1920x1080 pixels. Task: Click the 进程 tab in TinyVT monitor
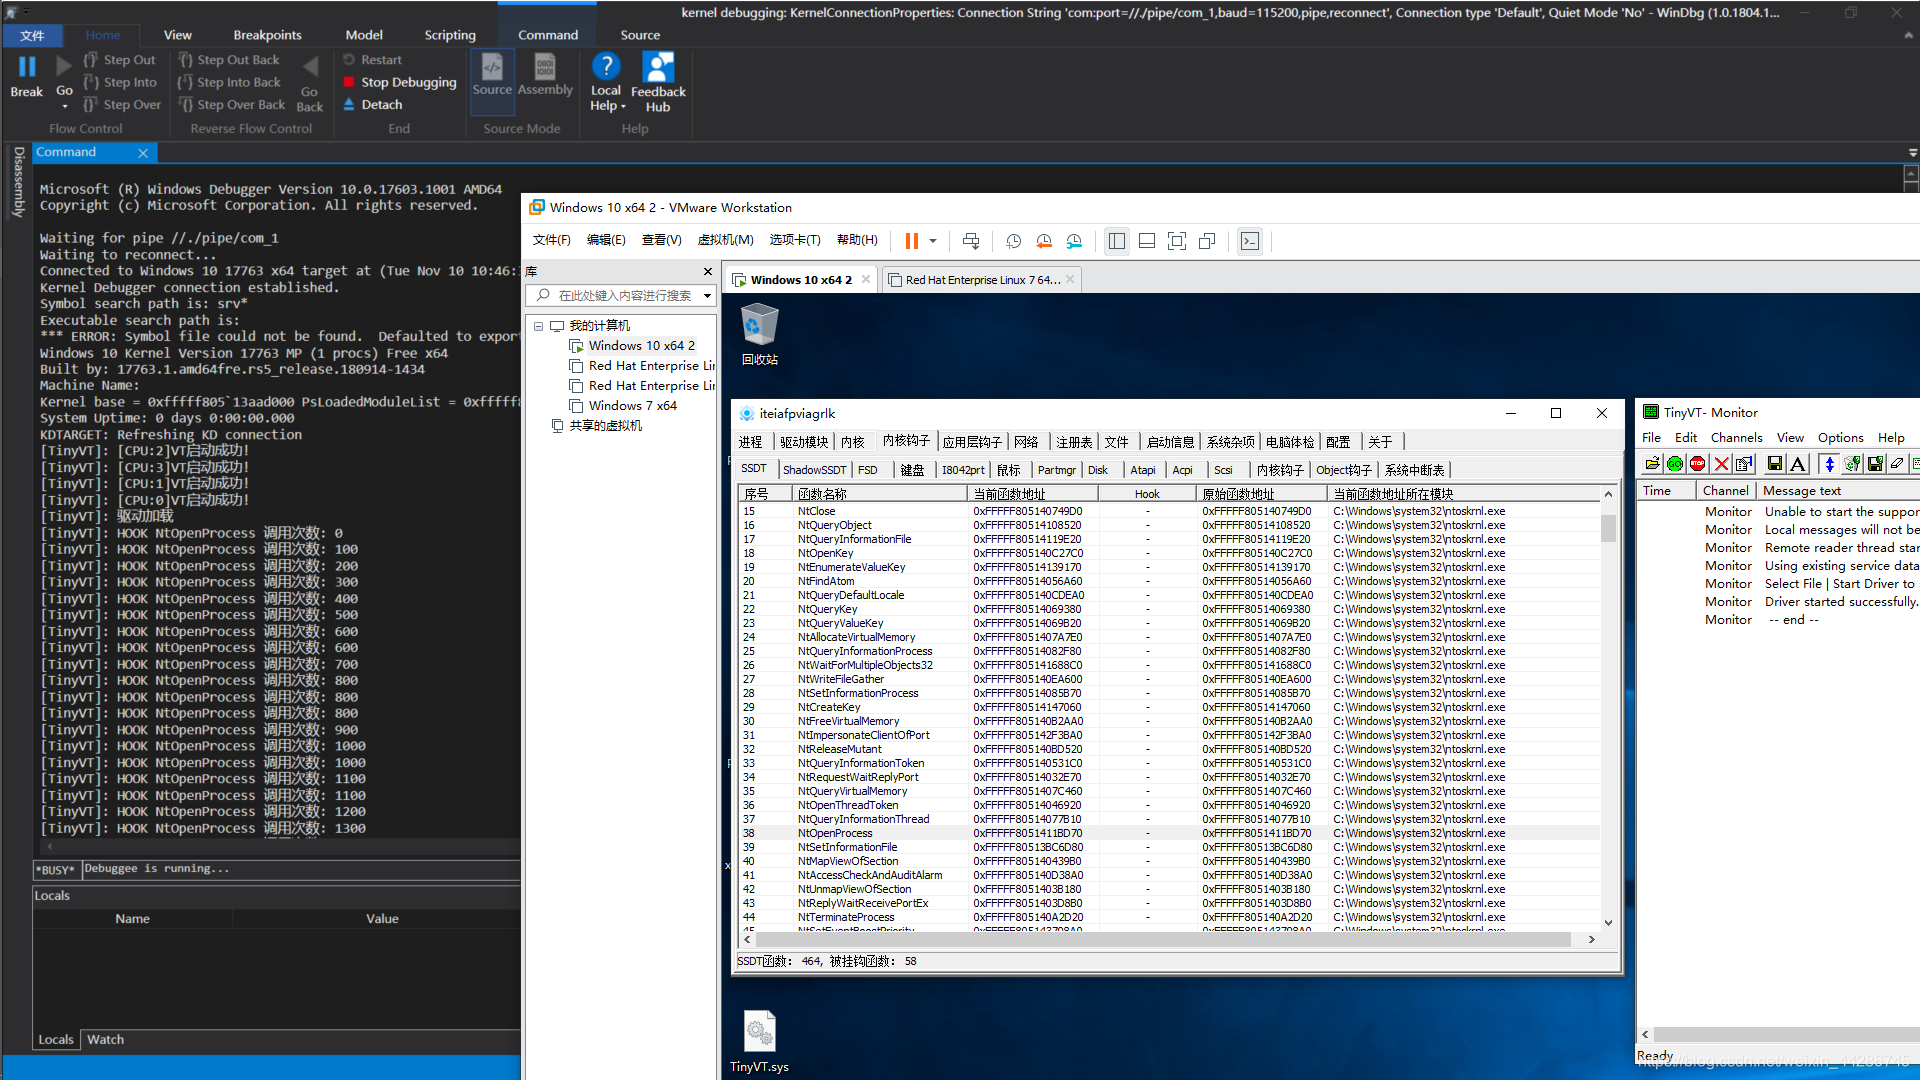point(752,442)
